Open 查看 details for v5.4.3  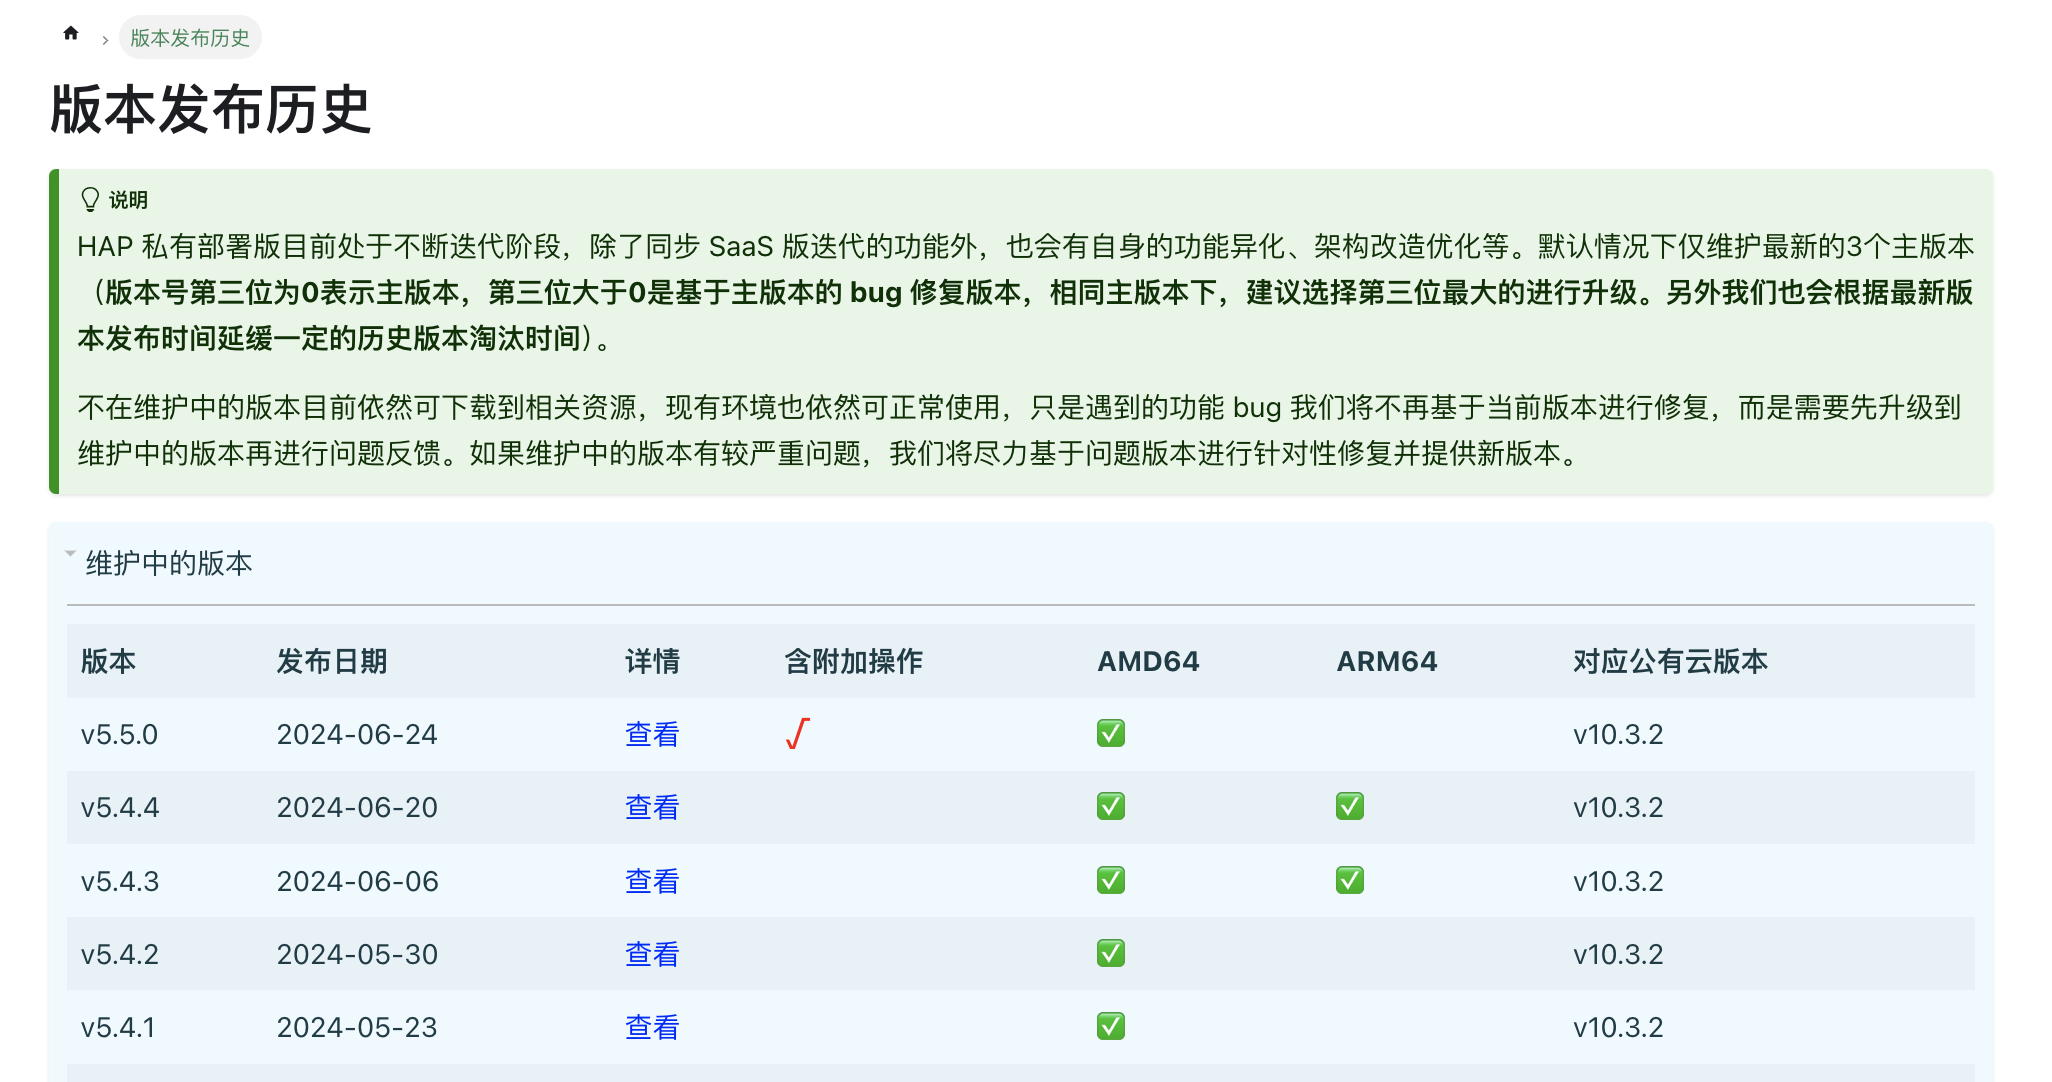tap(651, 881)
